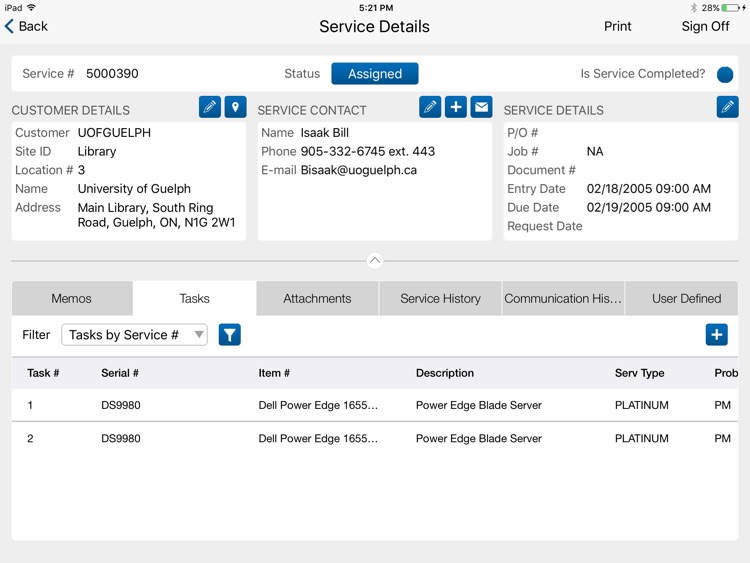The width and height of the screenshot is (750, 563).
Task: Open Communication History tab
Action: point(563,298)
